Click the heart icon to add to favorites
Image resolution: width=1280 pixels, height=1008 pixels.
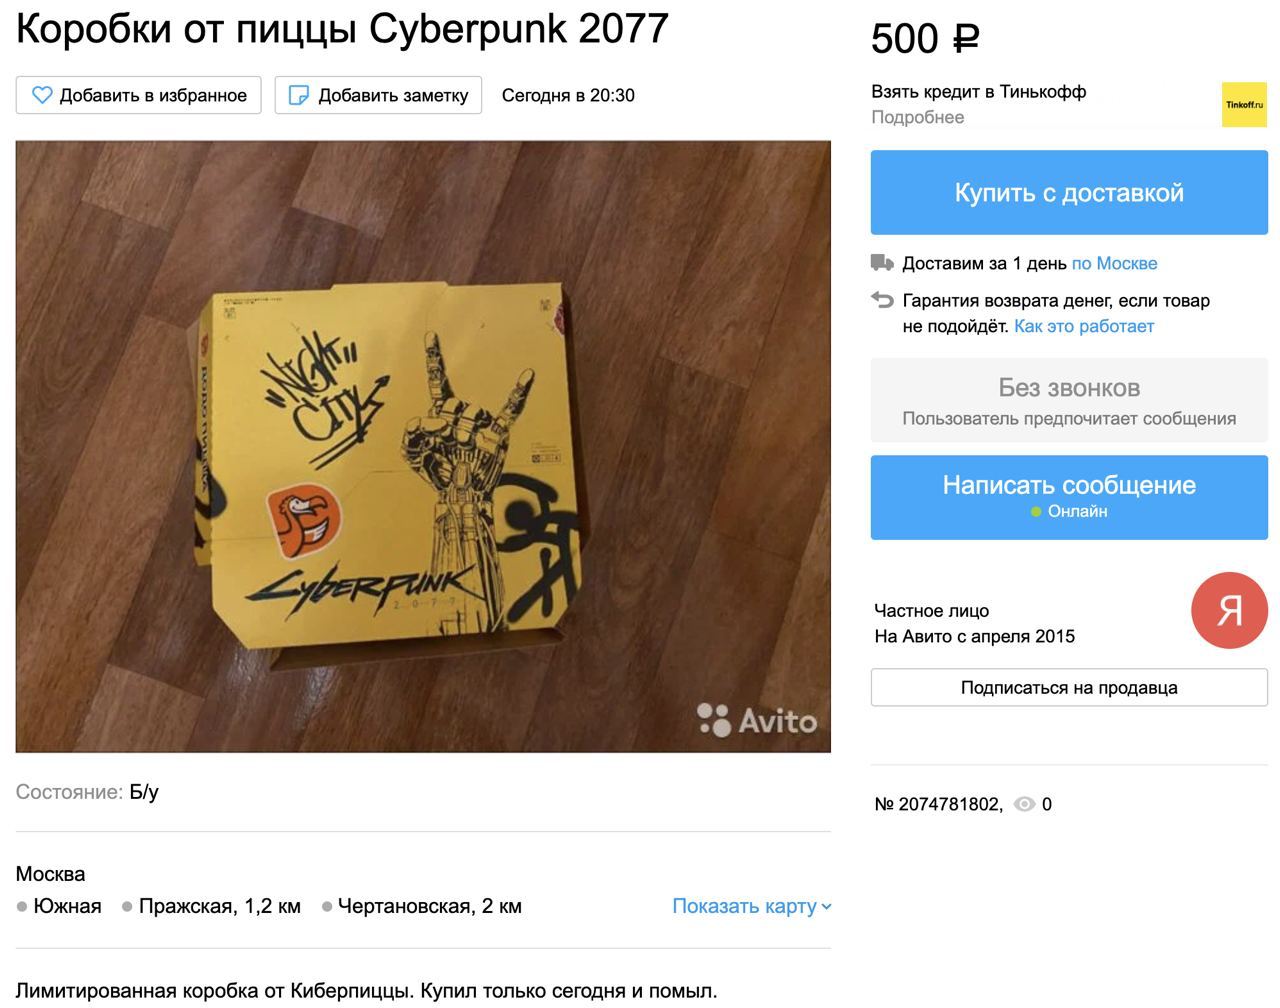point(41,95)
